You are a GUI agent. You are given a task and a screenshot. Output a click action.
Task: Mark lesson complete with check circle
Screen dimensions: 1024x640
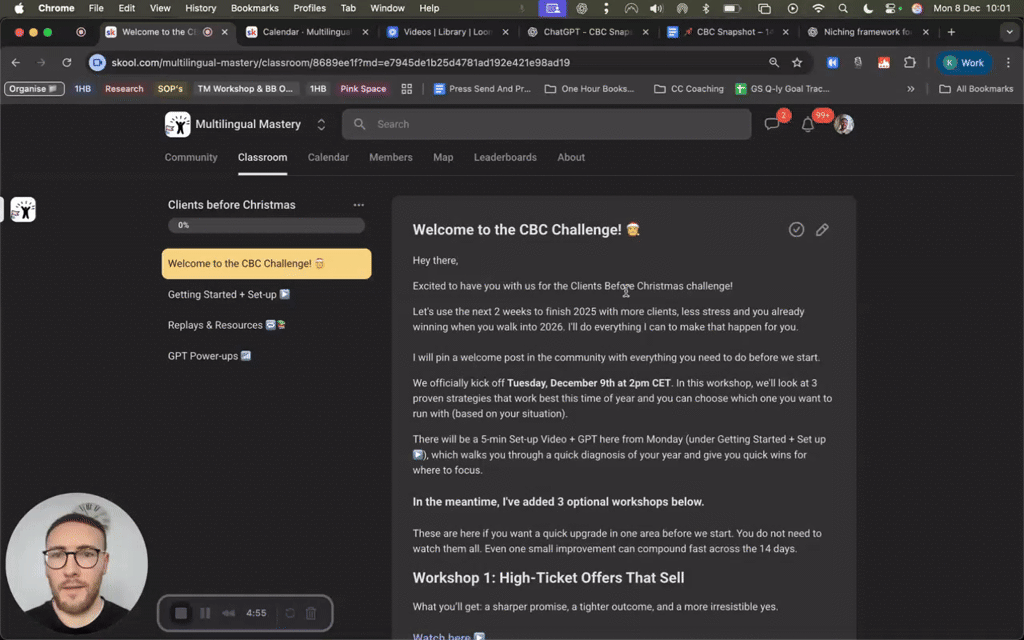[796, 229]
